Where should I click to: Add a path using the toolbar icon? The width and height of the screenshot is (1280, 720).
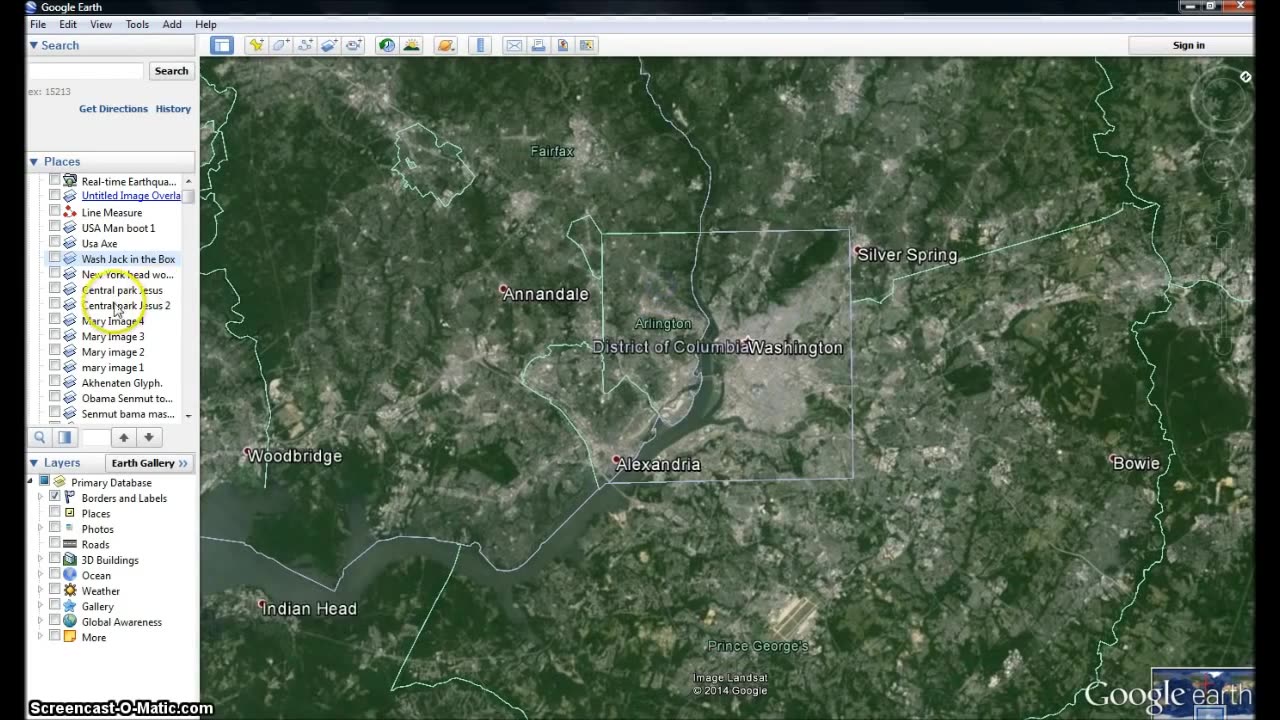[305, 45]
